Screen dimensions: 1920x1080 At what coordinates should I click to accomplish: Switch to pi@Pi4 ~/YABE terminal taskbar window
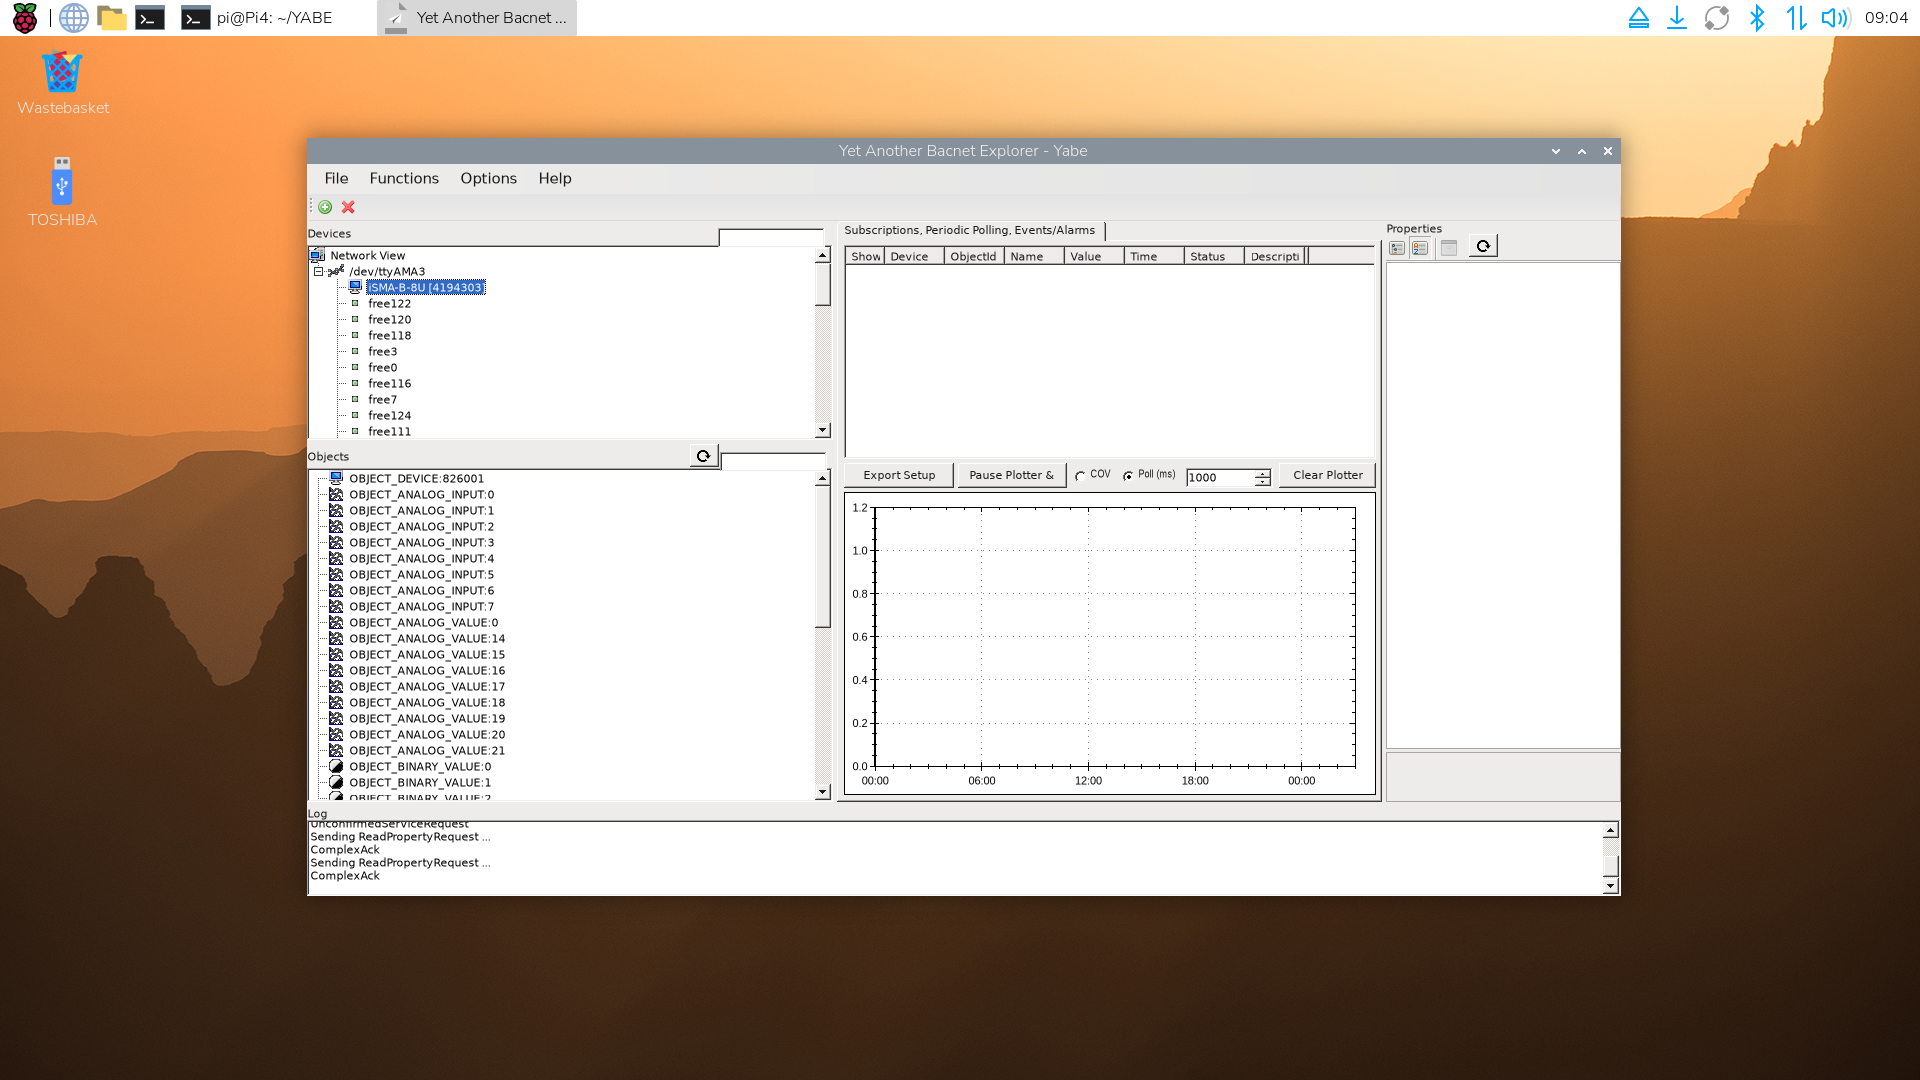(258, 18)
